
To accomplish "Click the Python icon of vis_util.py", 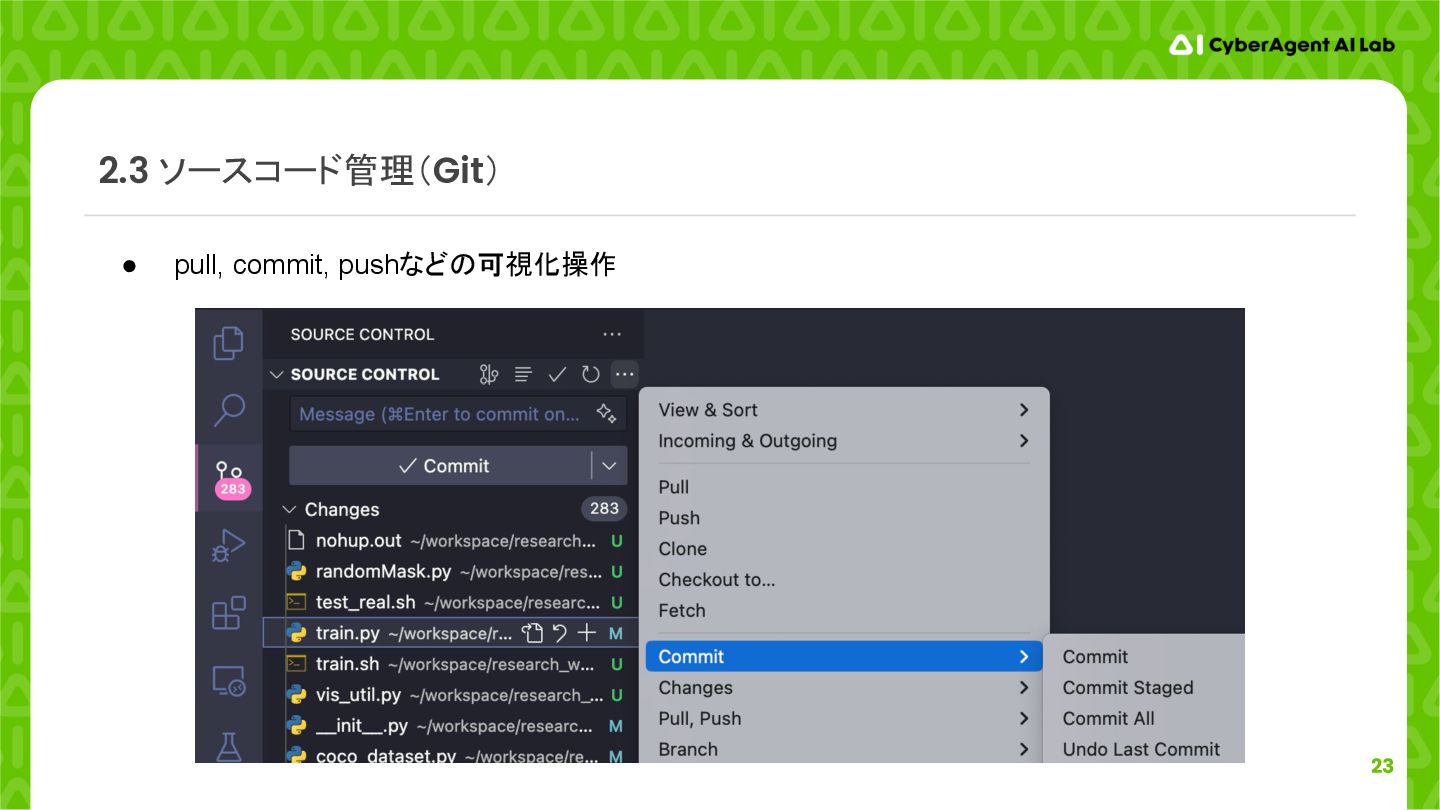I will click(296, 695).
